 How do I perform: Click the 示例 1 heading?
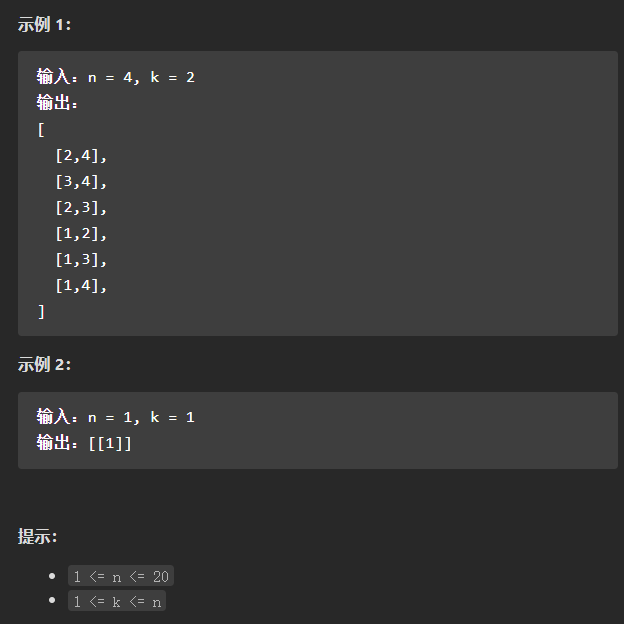click(44, 25)
